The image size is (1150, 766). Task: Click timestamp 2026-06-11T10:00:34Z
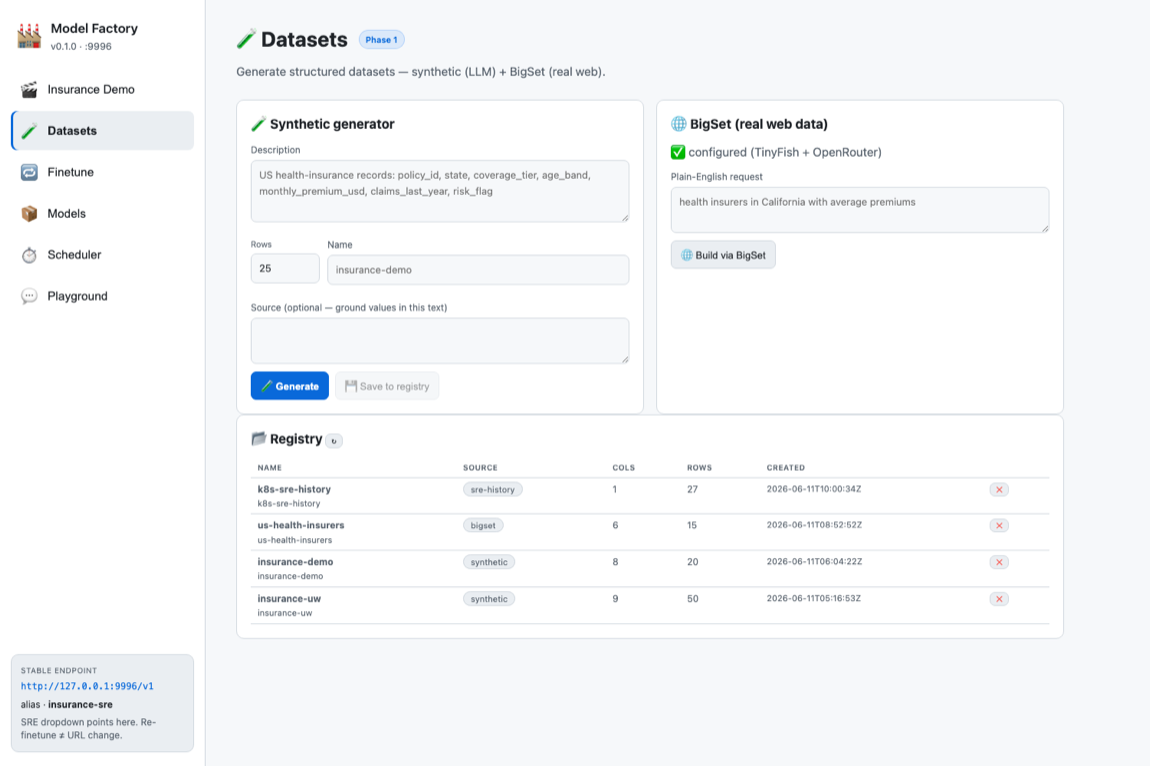pyautogui.click(x=814, y=489)
